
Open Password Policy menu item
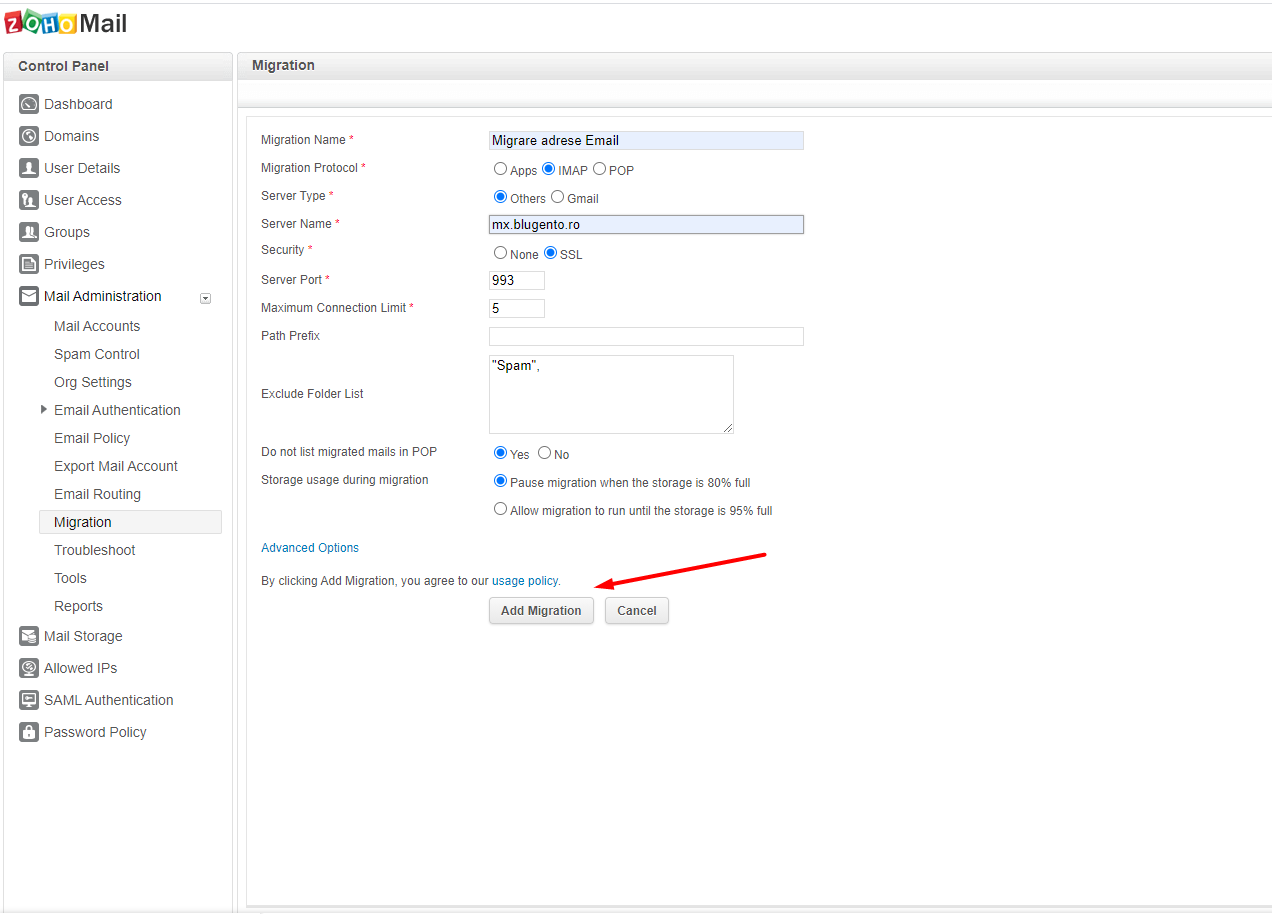point(95,732)
